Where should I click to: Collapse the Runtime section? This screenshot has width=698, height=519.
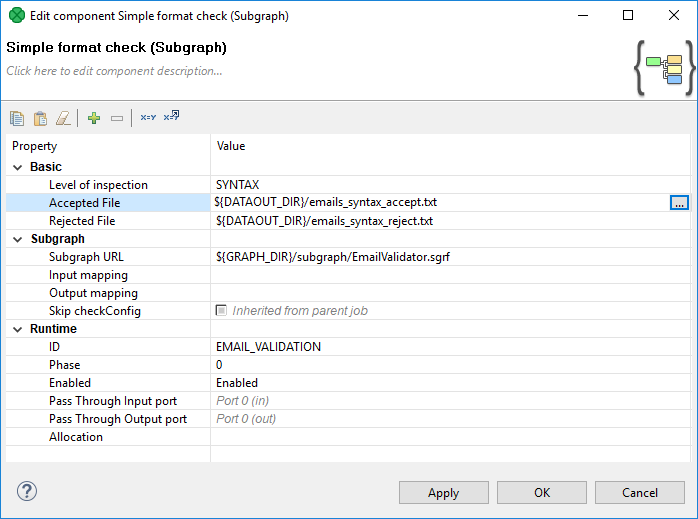point(17,329)
